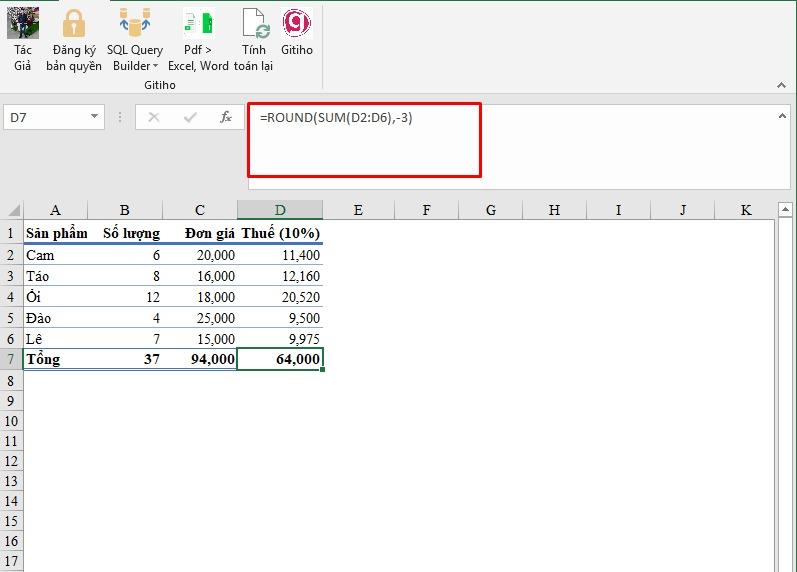Cancel formula entry with X button

click(x=154, y=117)
